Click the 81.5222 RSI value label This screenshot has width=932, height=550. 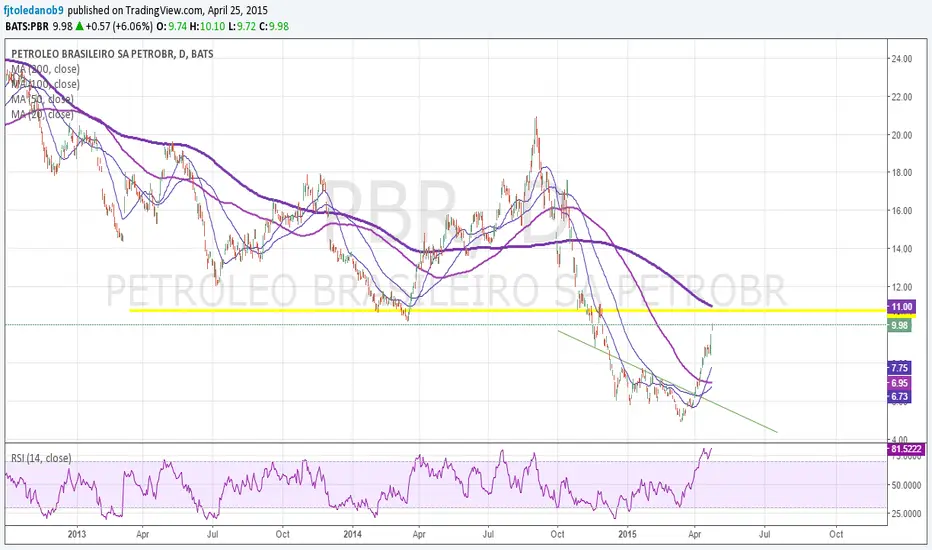pyautogui.click(x=907, y=448)
